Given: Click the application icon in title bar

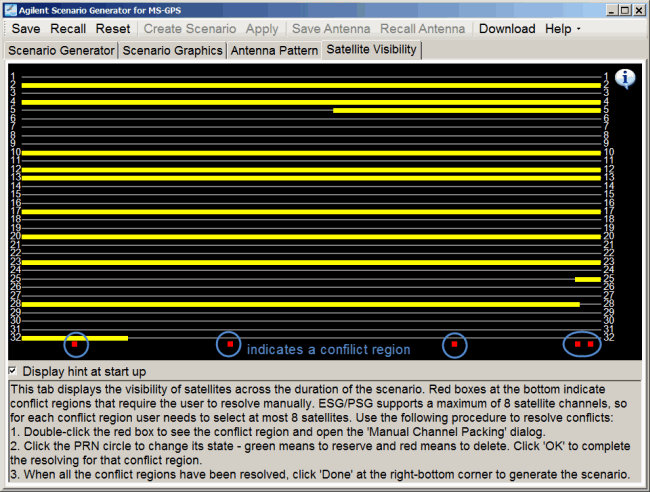Looking at the screenshot, I should (x=10, y=9).
